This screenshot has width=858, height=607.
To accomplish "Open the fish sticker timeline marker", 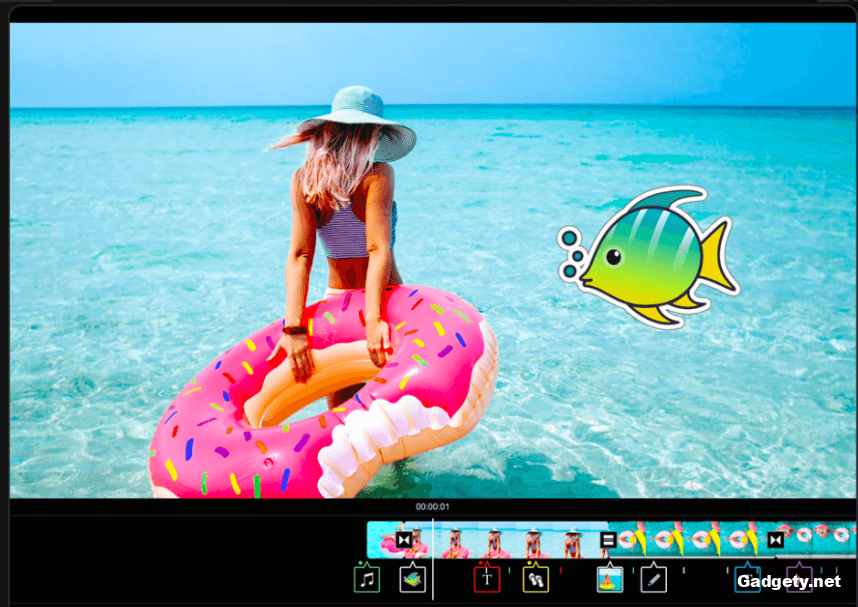I will [412, 579].
